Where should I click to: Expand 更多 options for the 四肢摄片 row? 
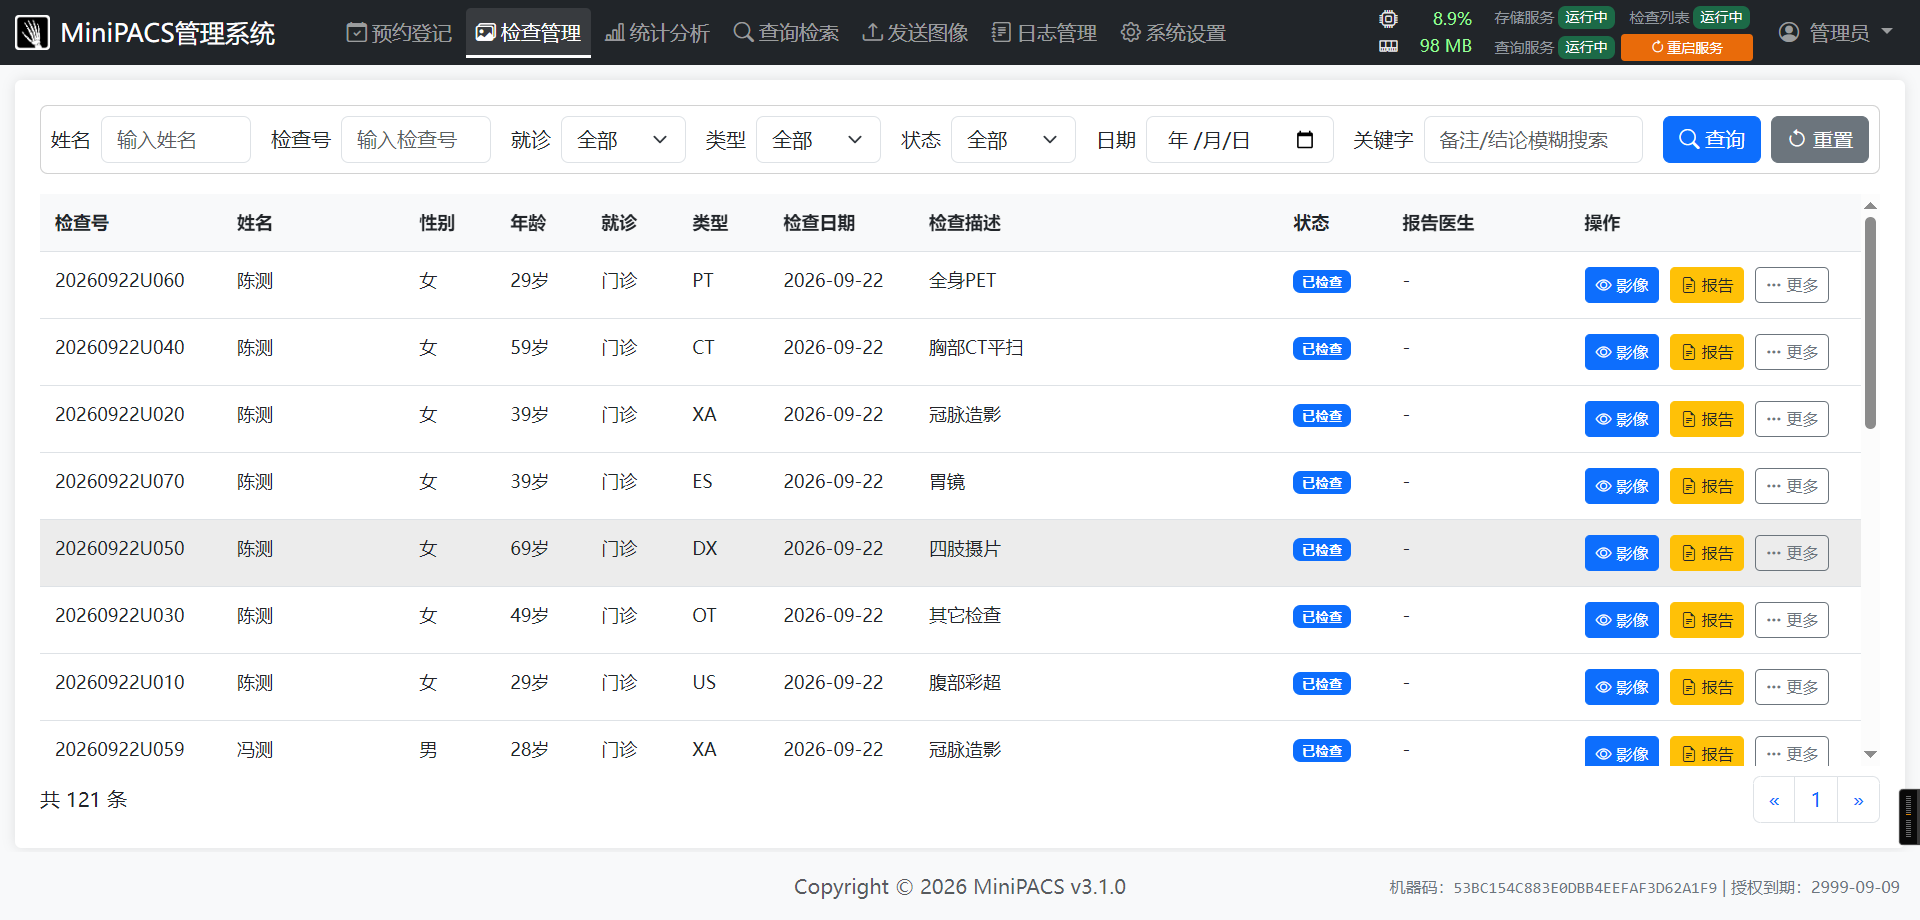coord(1792,553)
